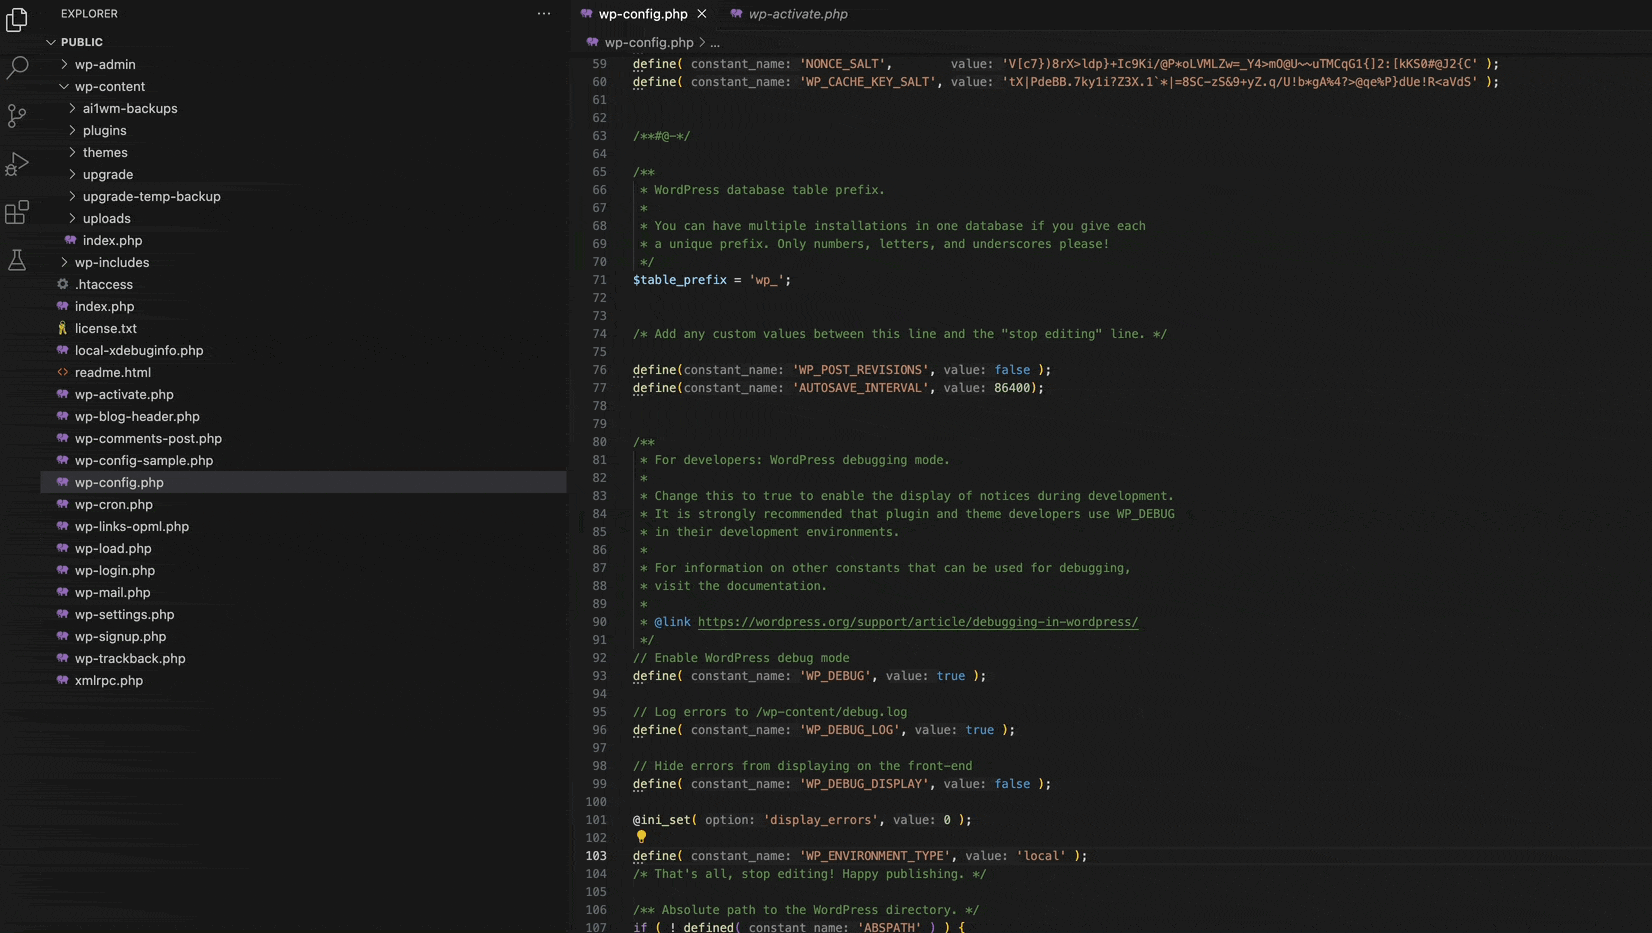Click the 'wp_' prefix string on line 71
The height and width of the screenshot is (933, 1652).
(766, 280)
